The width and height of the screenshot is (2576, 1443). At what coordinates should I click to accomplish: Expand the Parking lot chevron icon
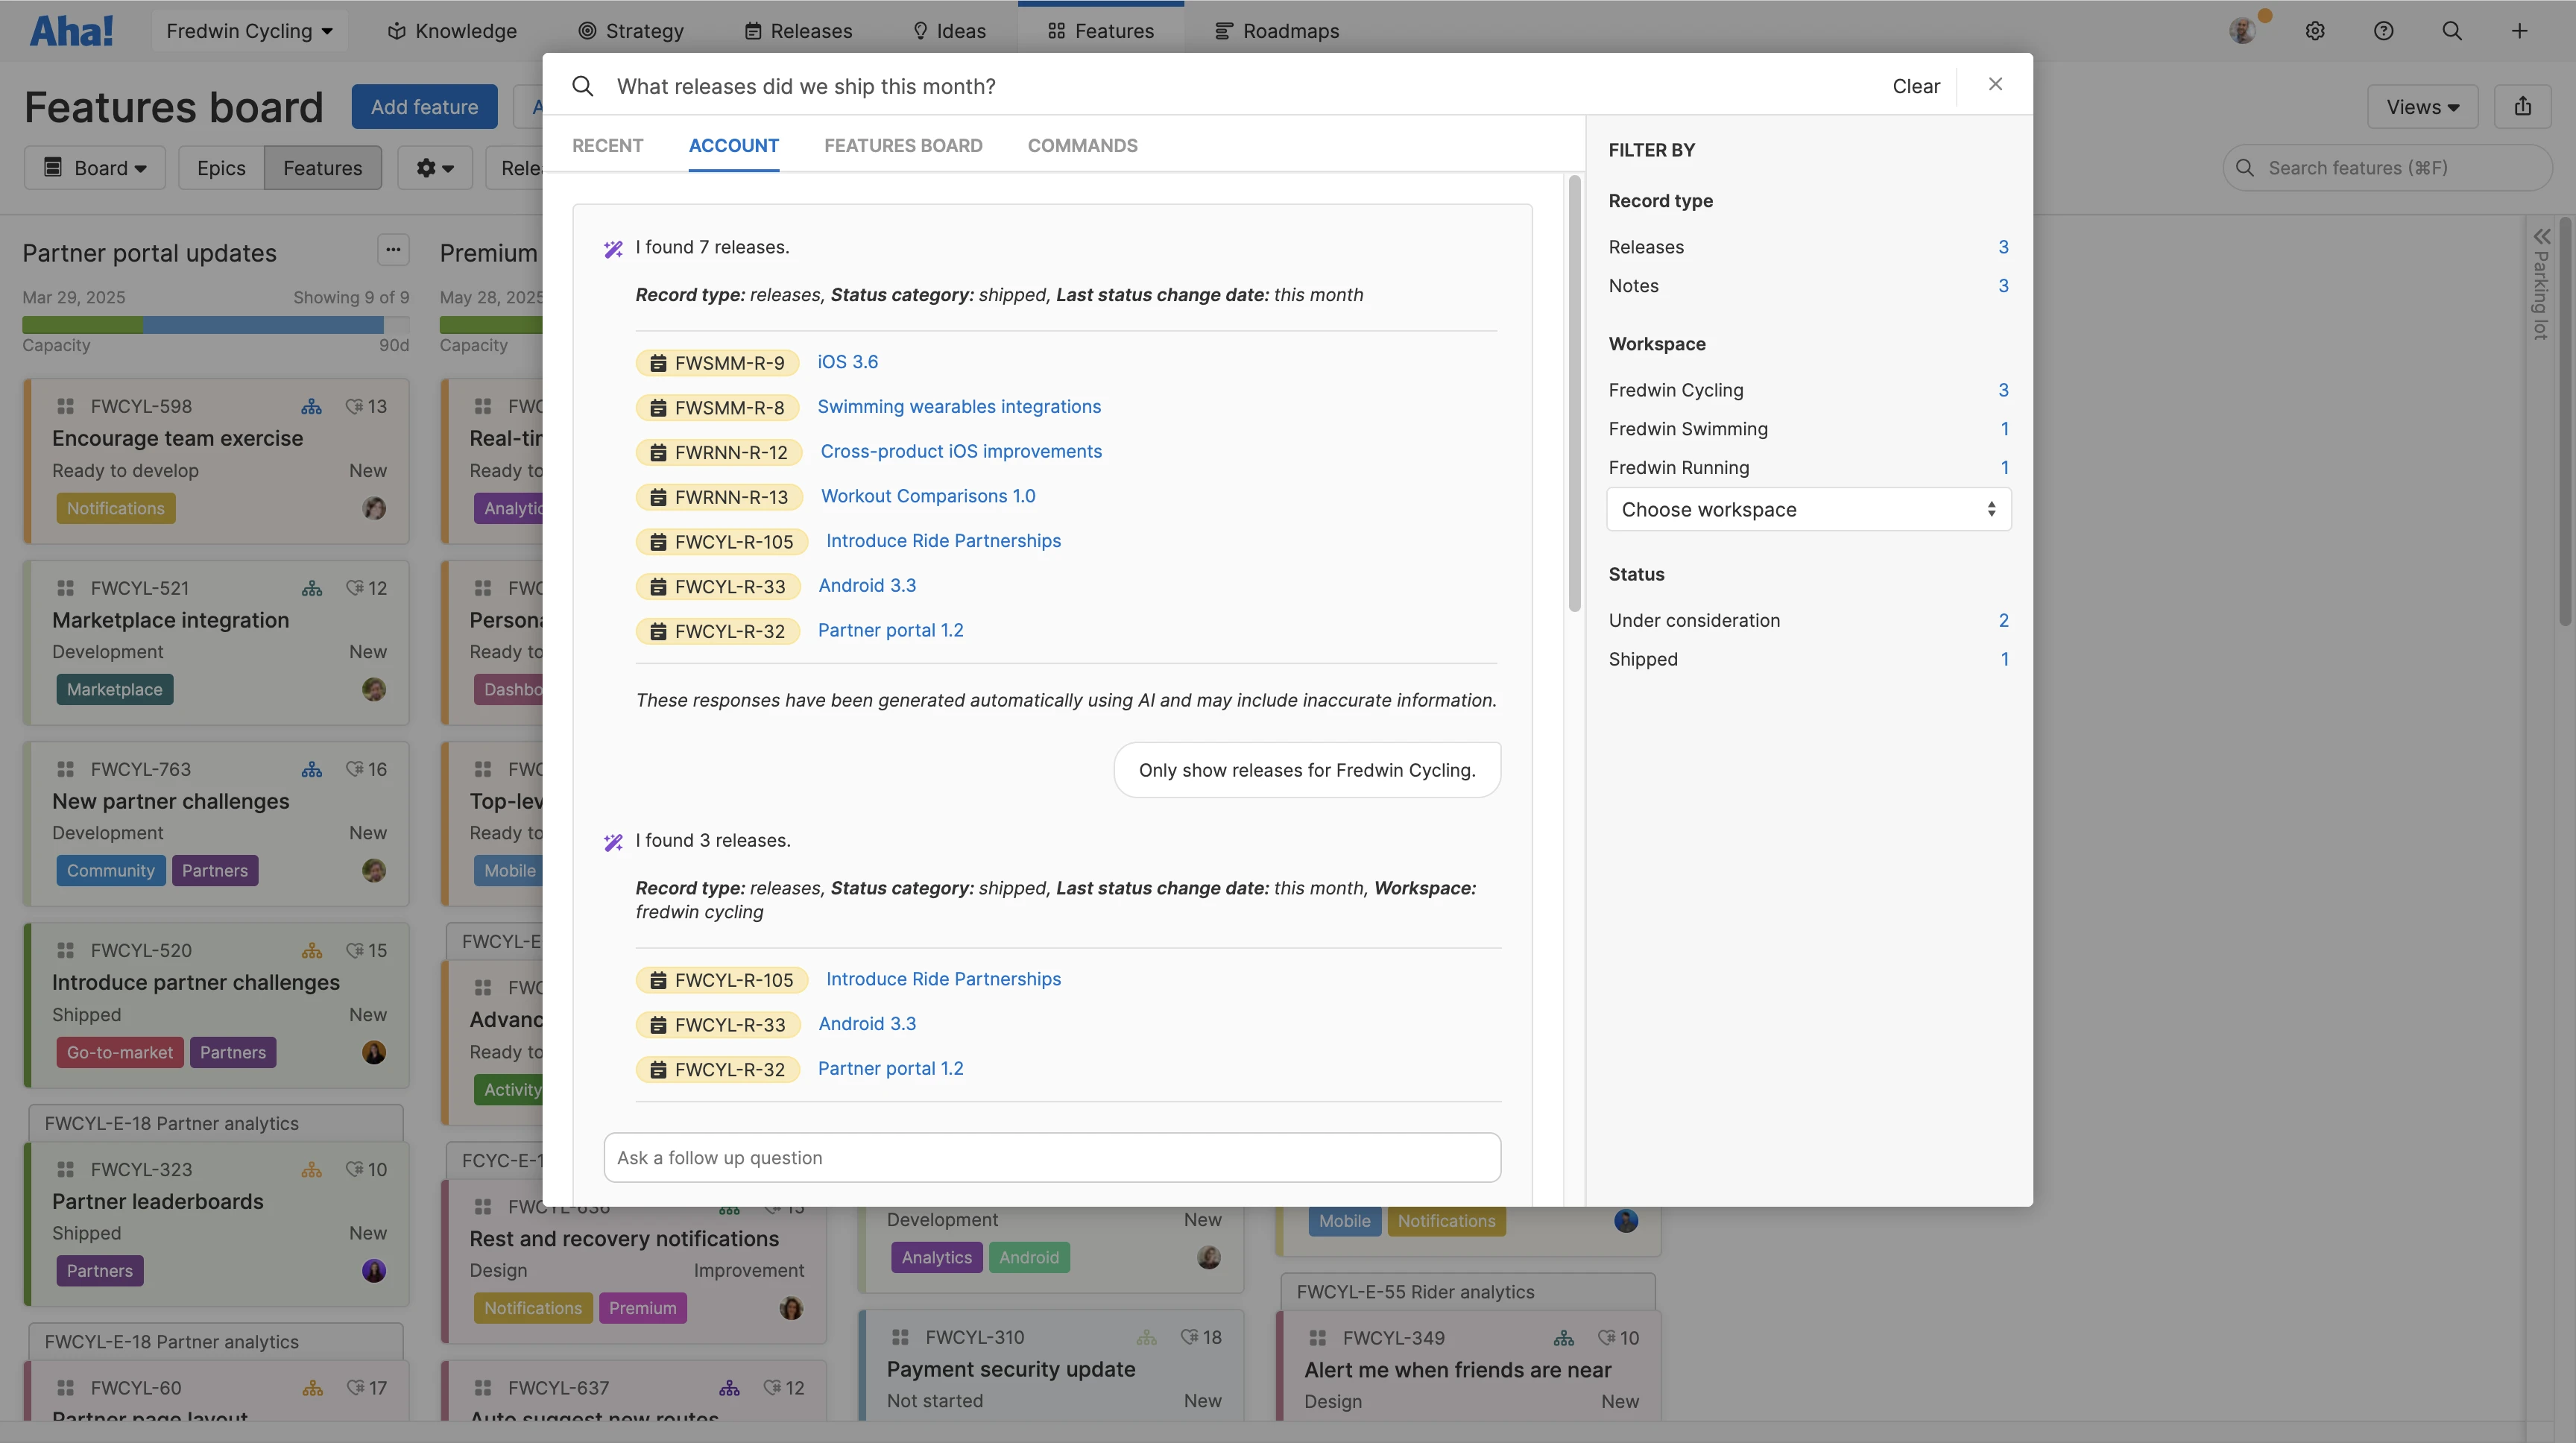[x=2541, y=237]
